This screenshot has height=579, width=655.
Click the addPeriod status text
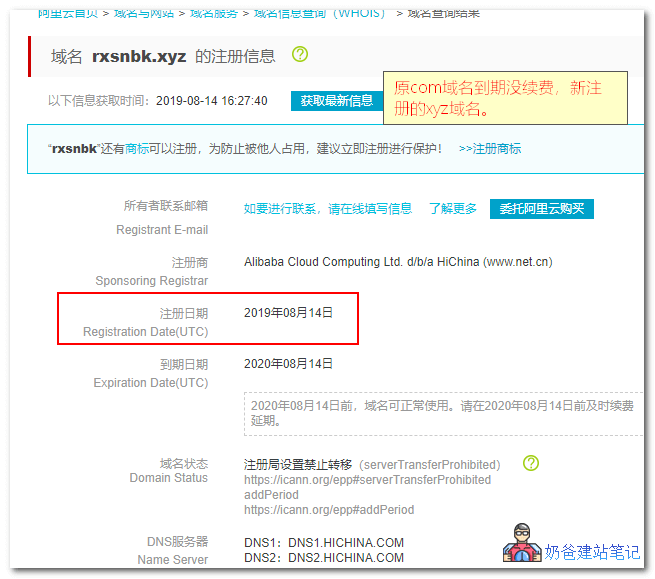[271, 495]
